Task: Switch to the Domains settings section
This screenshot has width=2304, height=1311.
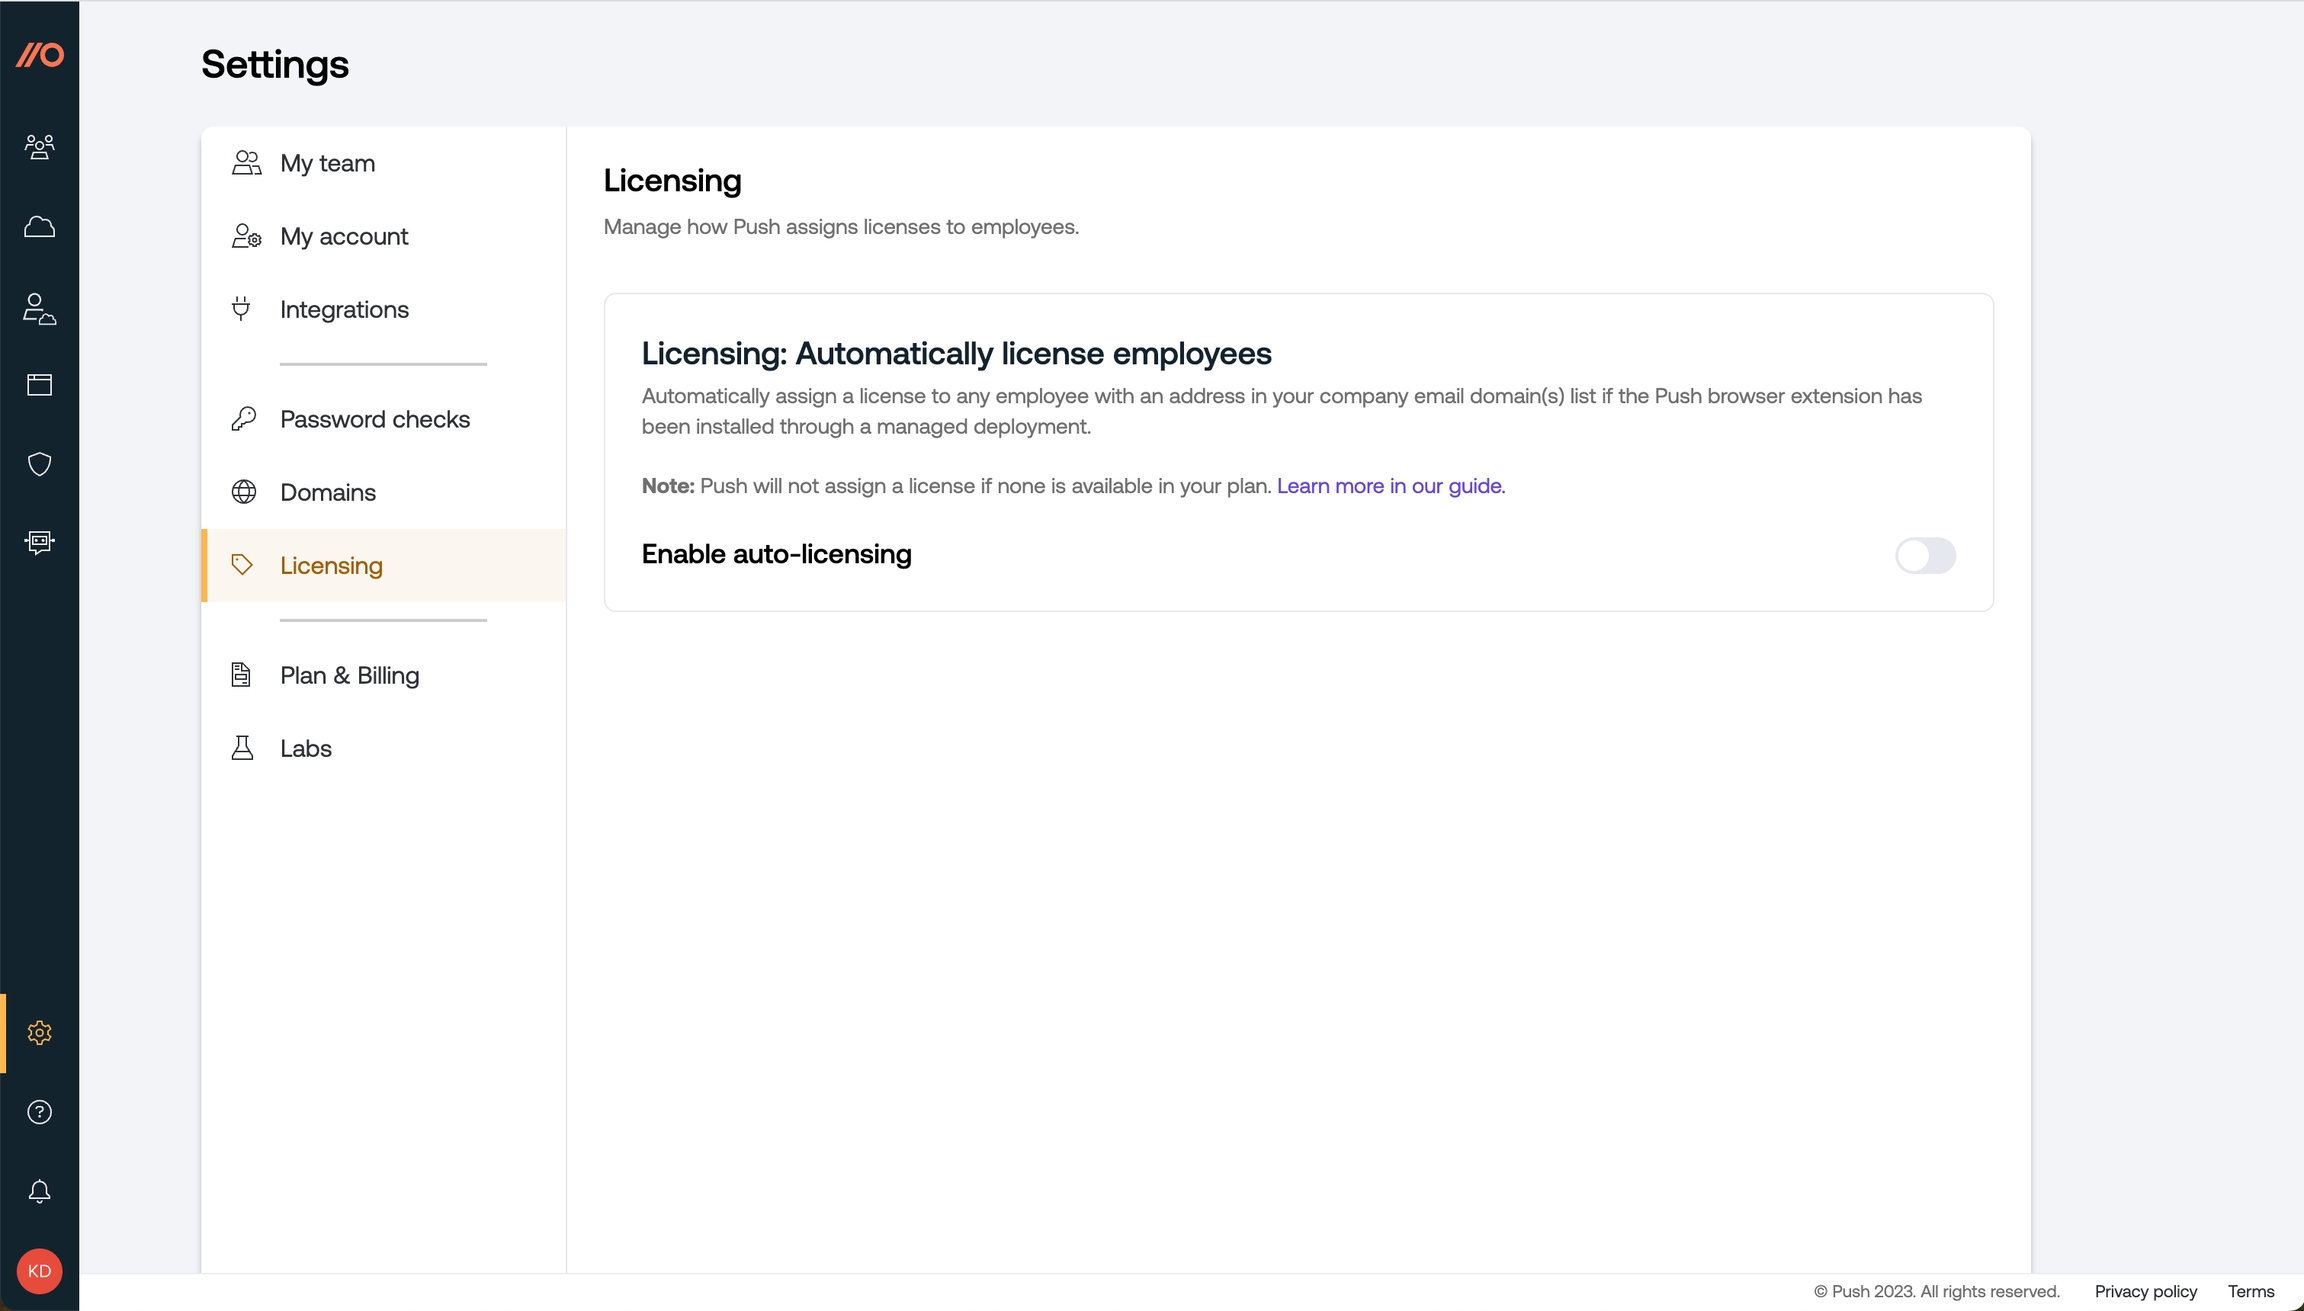Action: (x=327, y=492)
